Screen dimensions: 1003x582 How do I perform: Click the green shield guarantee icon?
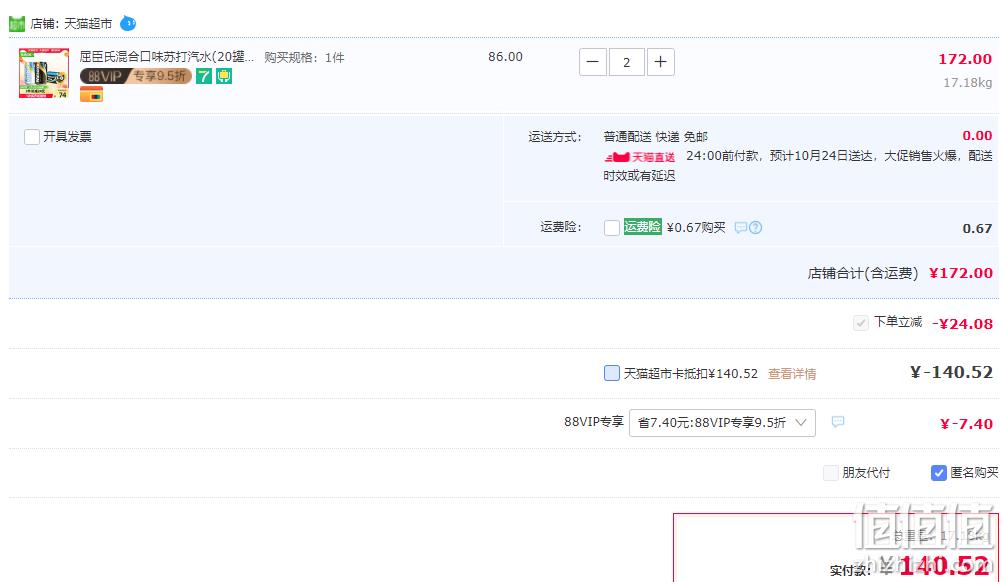coord(224,76)
